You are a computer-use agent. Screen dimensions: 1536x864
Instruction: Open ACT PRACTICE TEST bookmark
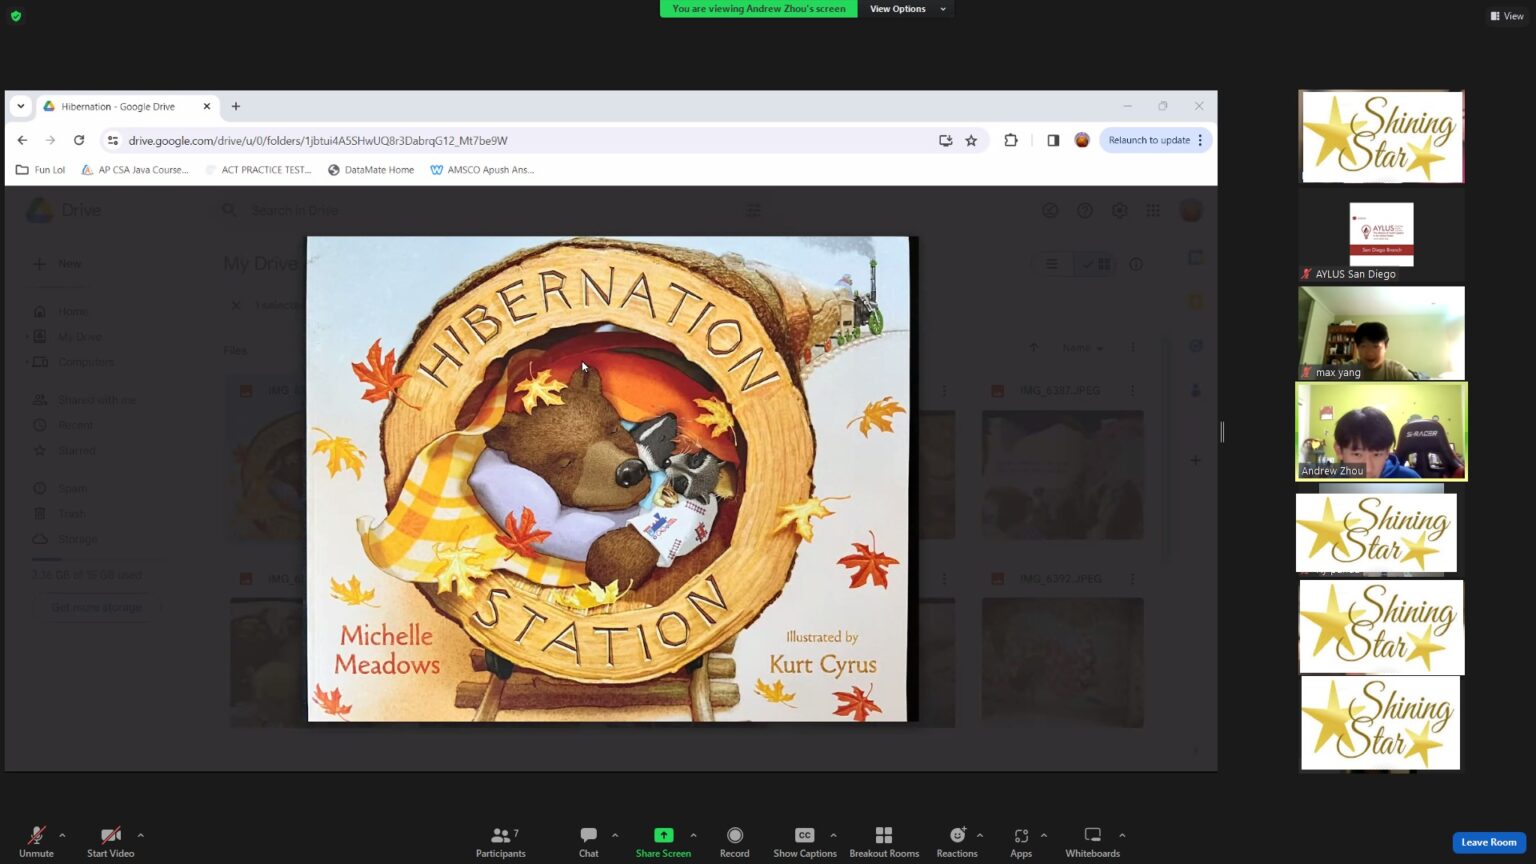pos(258,170)
